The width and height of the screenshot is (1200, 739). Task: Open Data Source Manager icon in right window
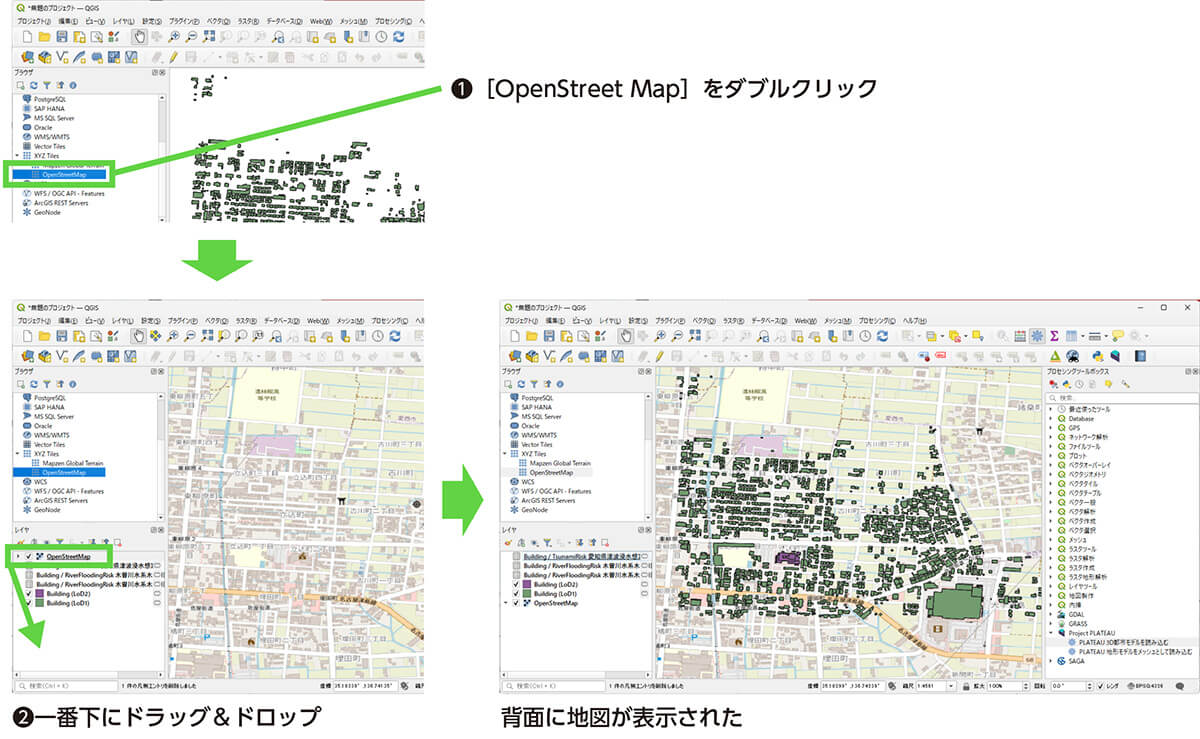point(515,356)
